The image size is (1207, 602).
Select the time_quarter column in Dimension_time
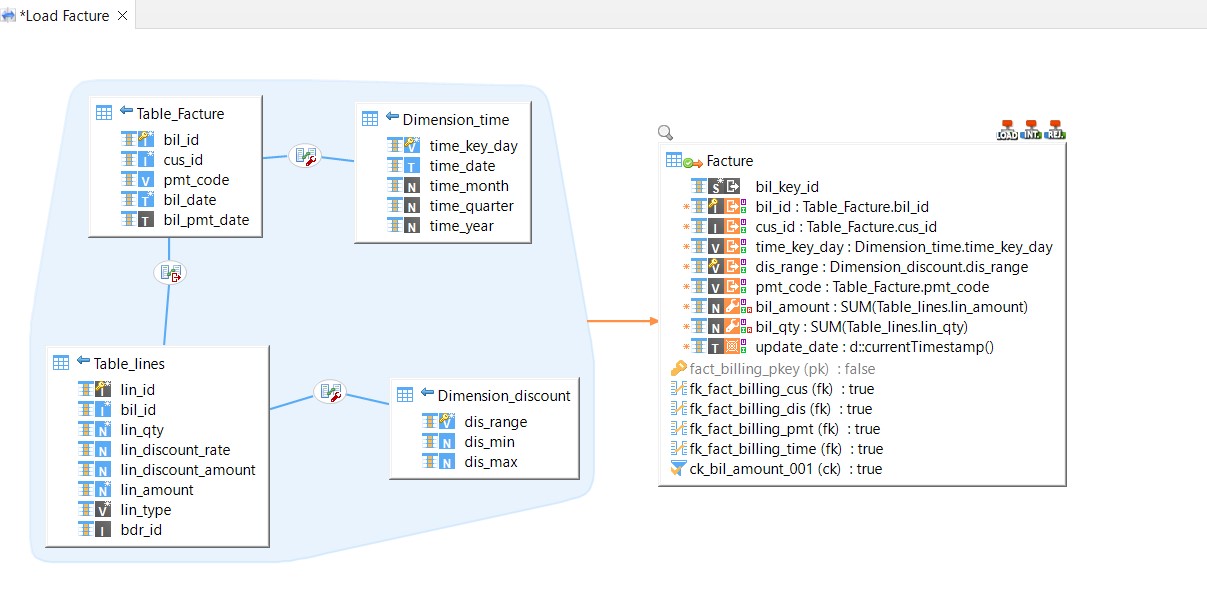pyautogui.click(x=471, y=206)
